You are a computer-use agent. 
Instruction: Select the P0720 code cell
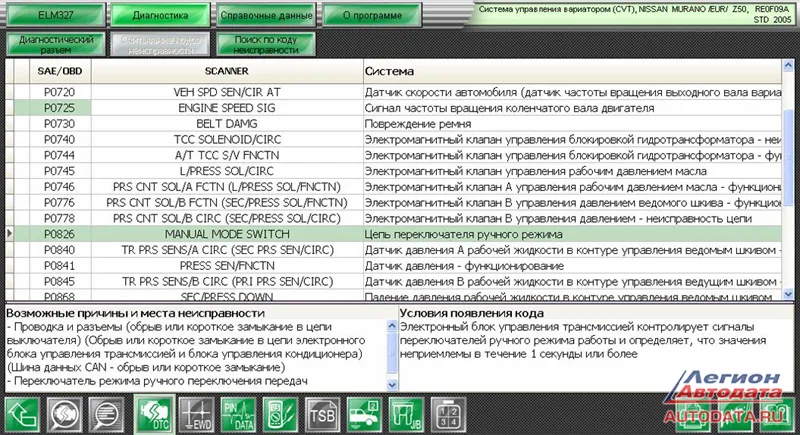click(x=60, y=92)
